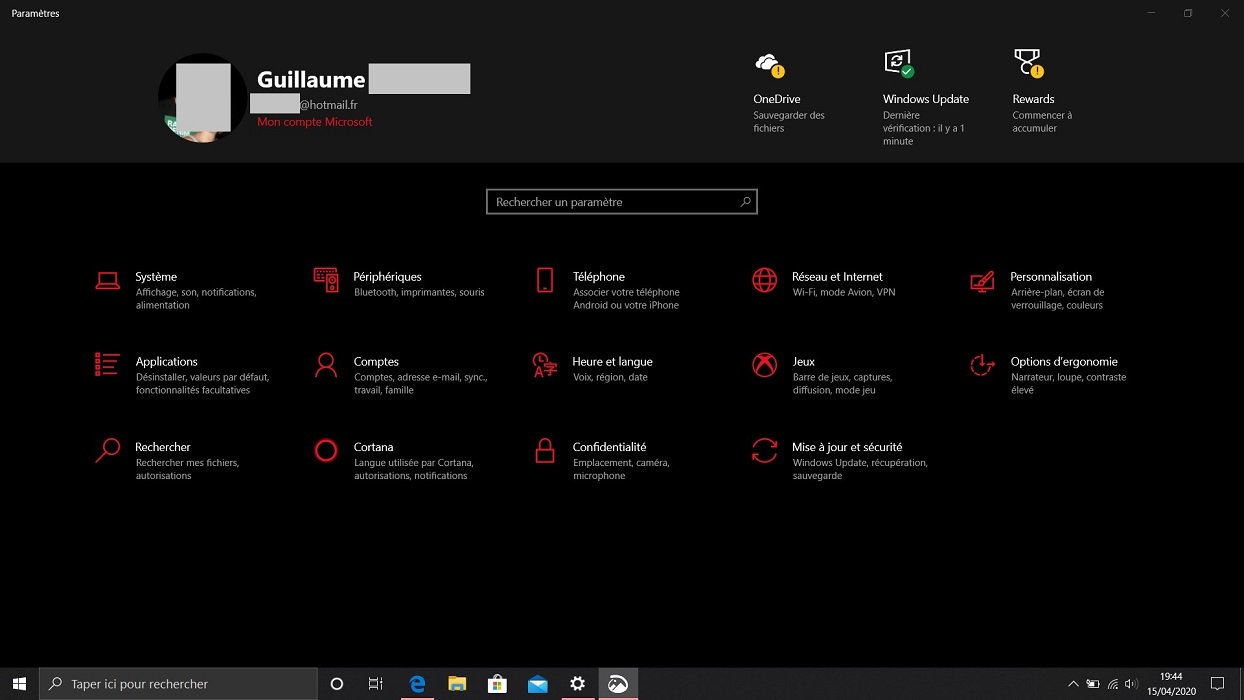
Task: Click in the Rechercher un paramètre field
Action: pyautogui.click(x=622, y=202)
